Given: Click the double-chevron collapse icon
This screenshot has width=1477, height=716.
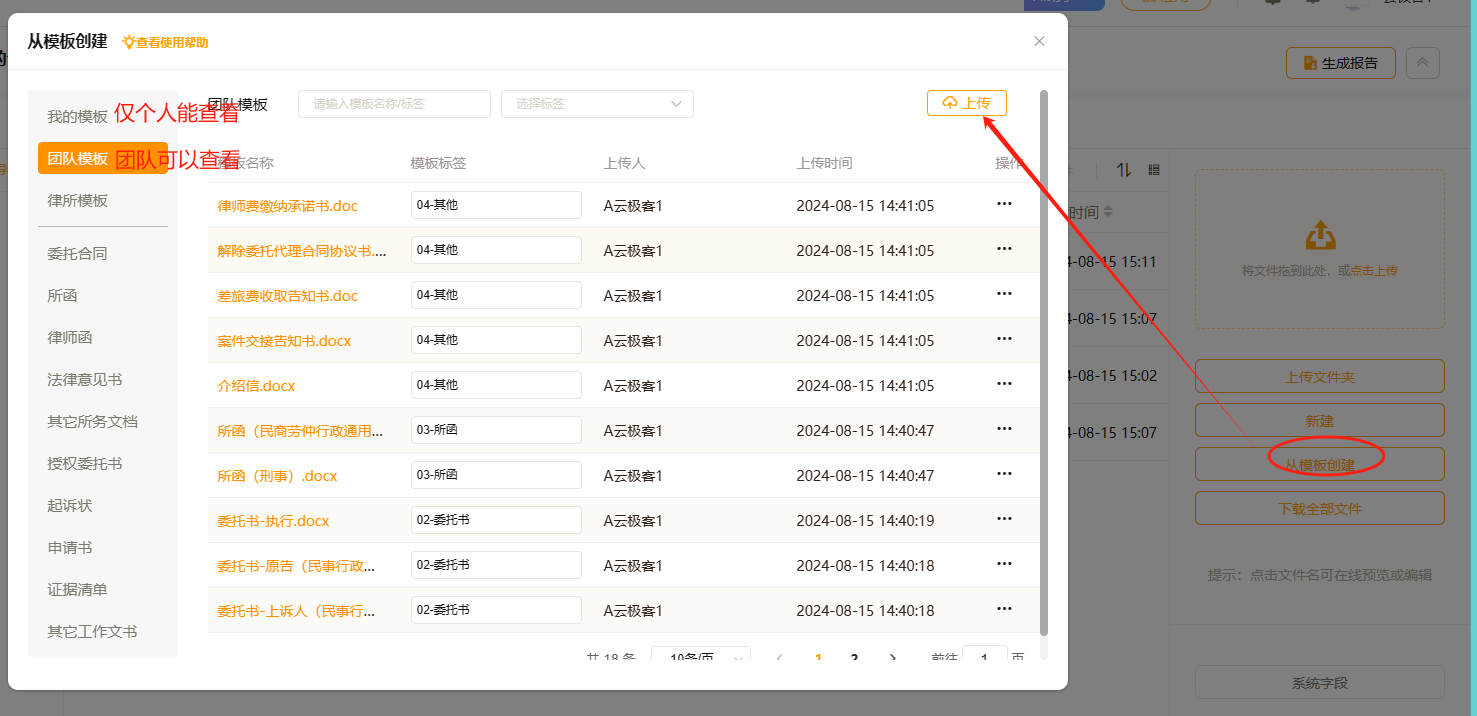Looking at the screenshot, I should pyautogui.click(x=1422, y=63).
